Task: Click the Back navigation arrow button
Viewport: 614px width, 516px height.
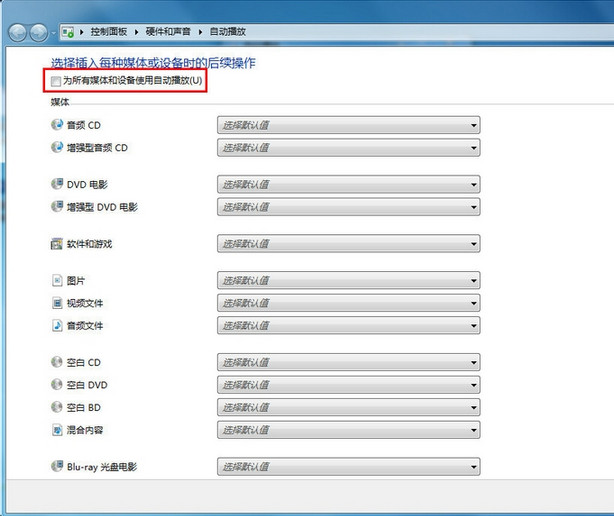Action: pos(17,32)
